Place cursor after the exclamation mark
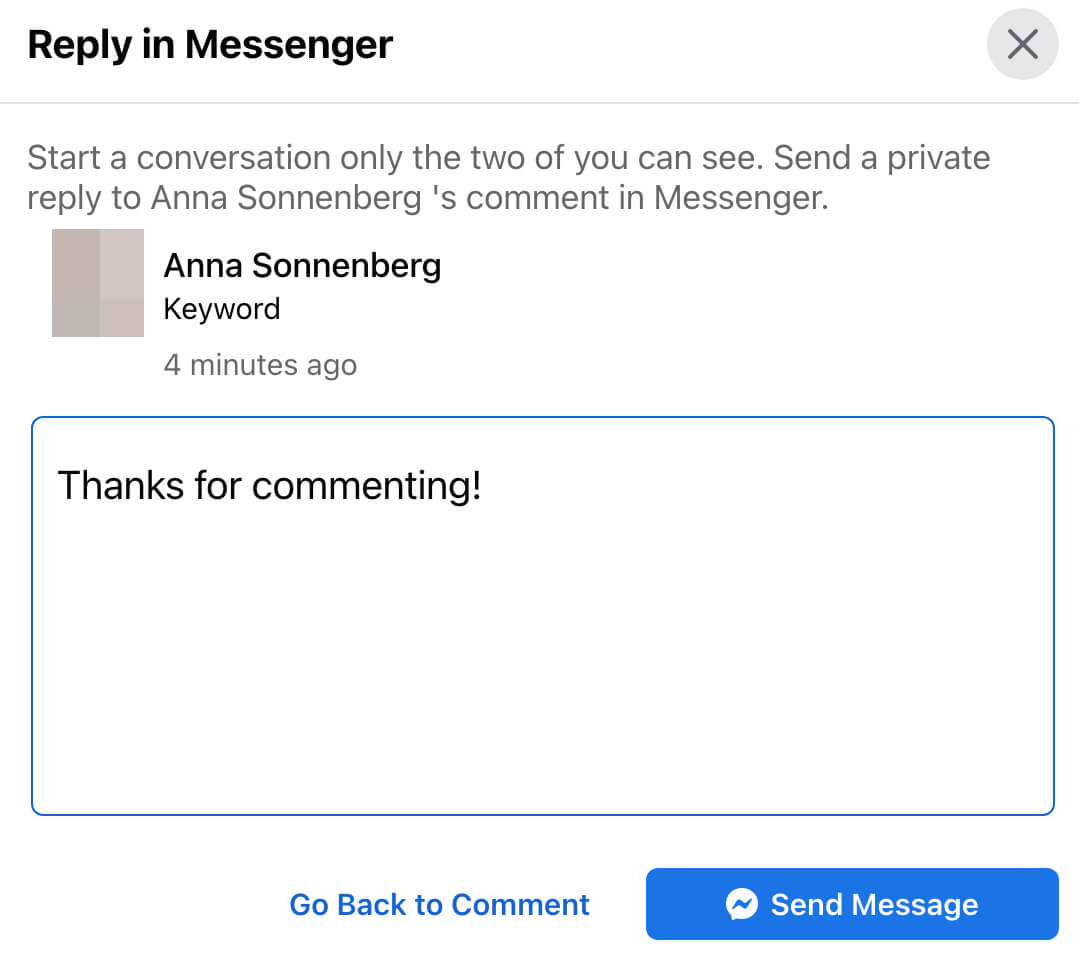Viewport: 1079px width, 963px height. [x=484, y=486]
